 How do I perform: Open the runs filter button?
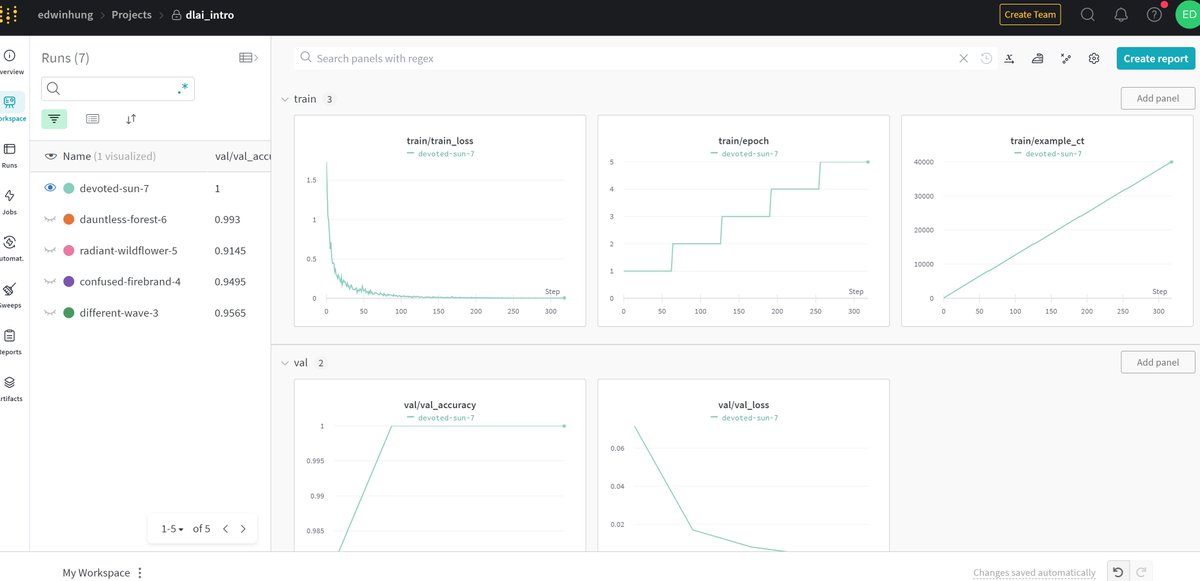(54, 118)
